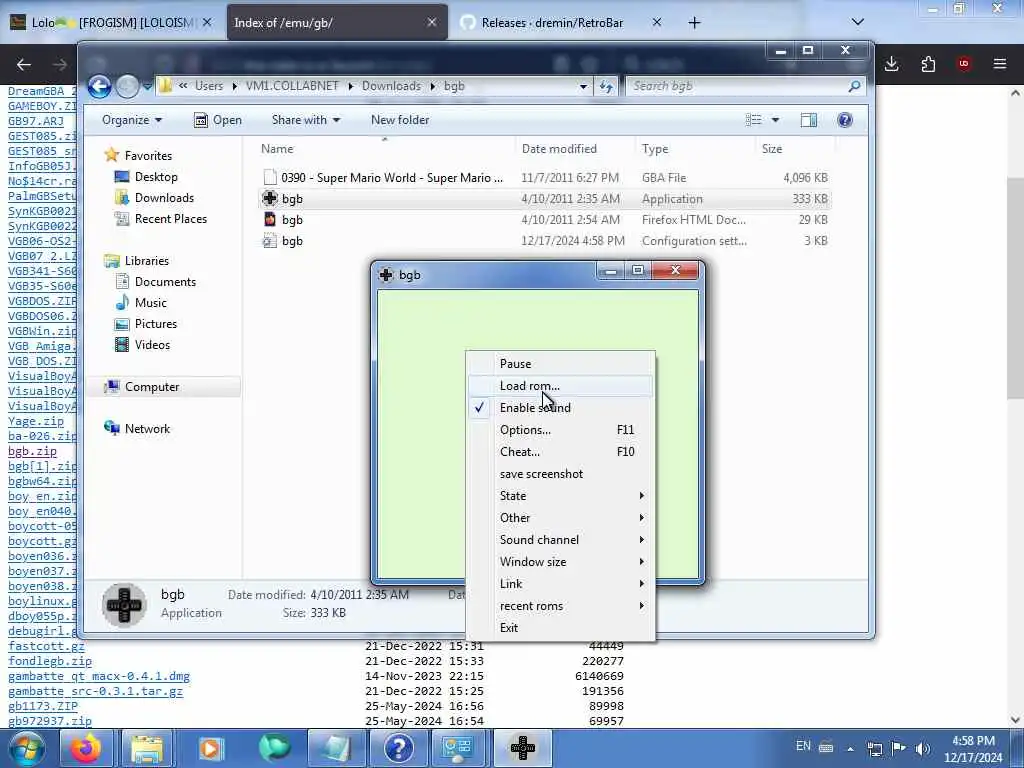Click Firefox extensions puzzle icon

[928, 64]
